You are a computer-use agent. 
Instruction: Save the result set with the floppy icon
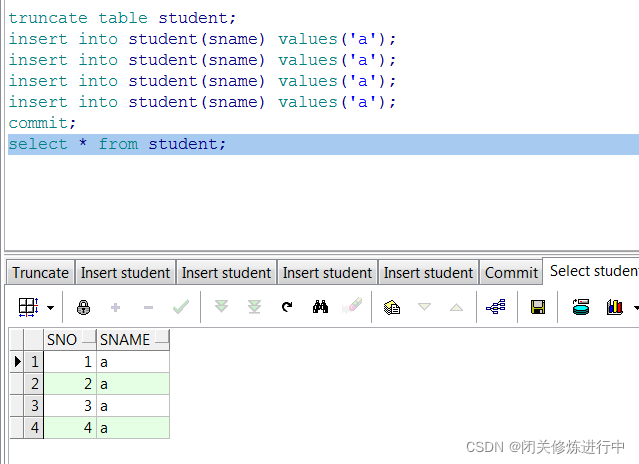538,307
